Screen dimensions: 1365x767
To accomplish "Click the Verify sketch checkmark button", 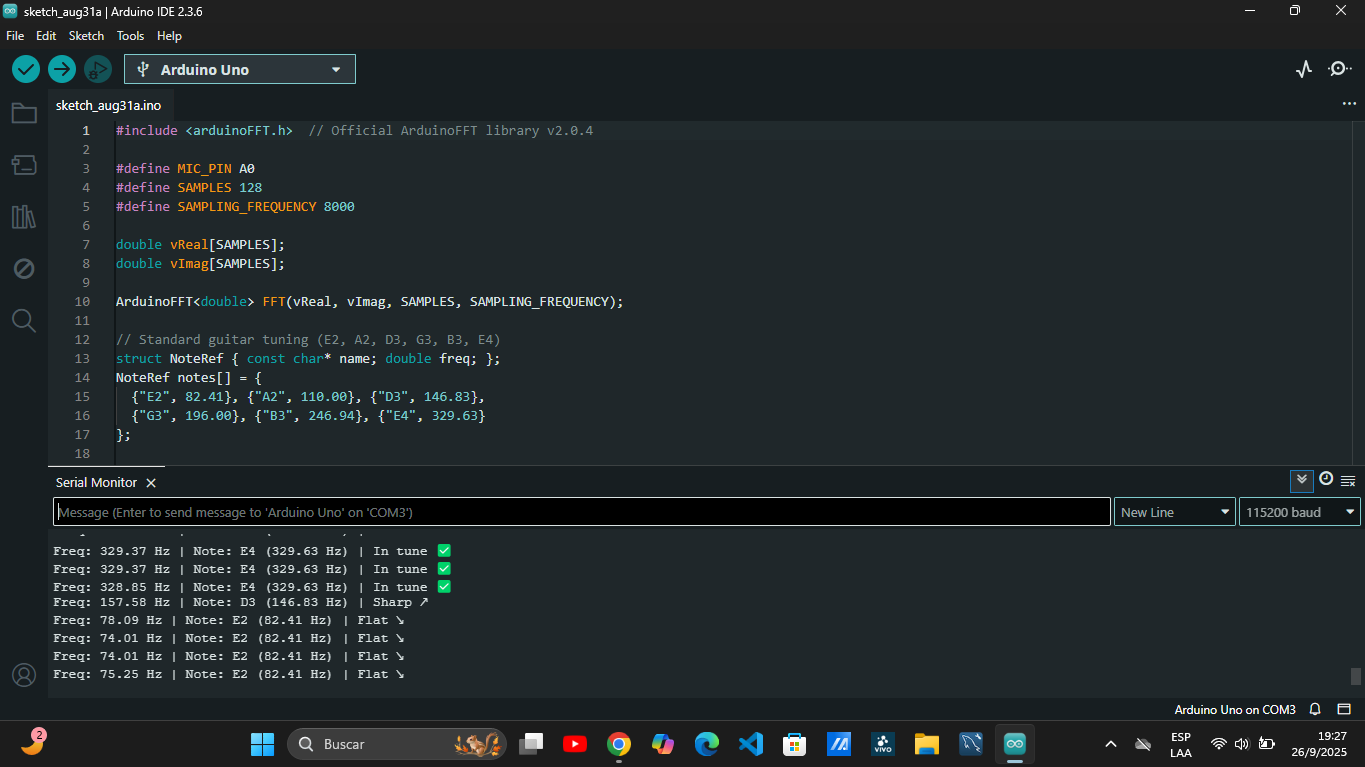I will click(26, 69).
